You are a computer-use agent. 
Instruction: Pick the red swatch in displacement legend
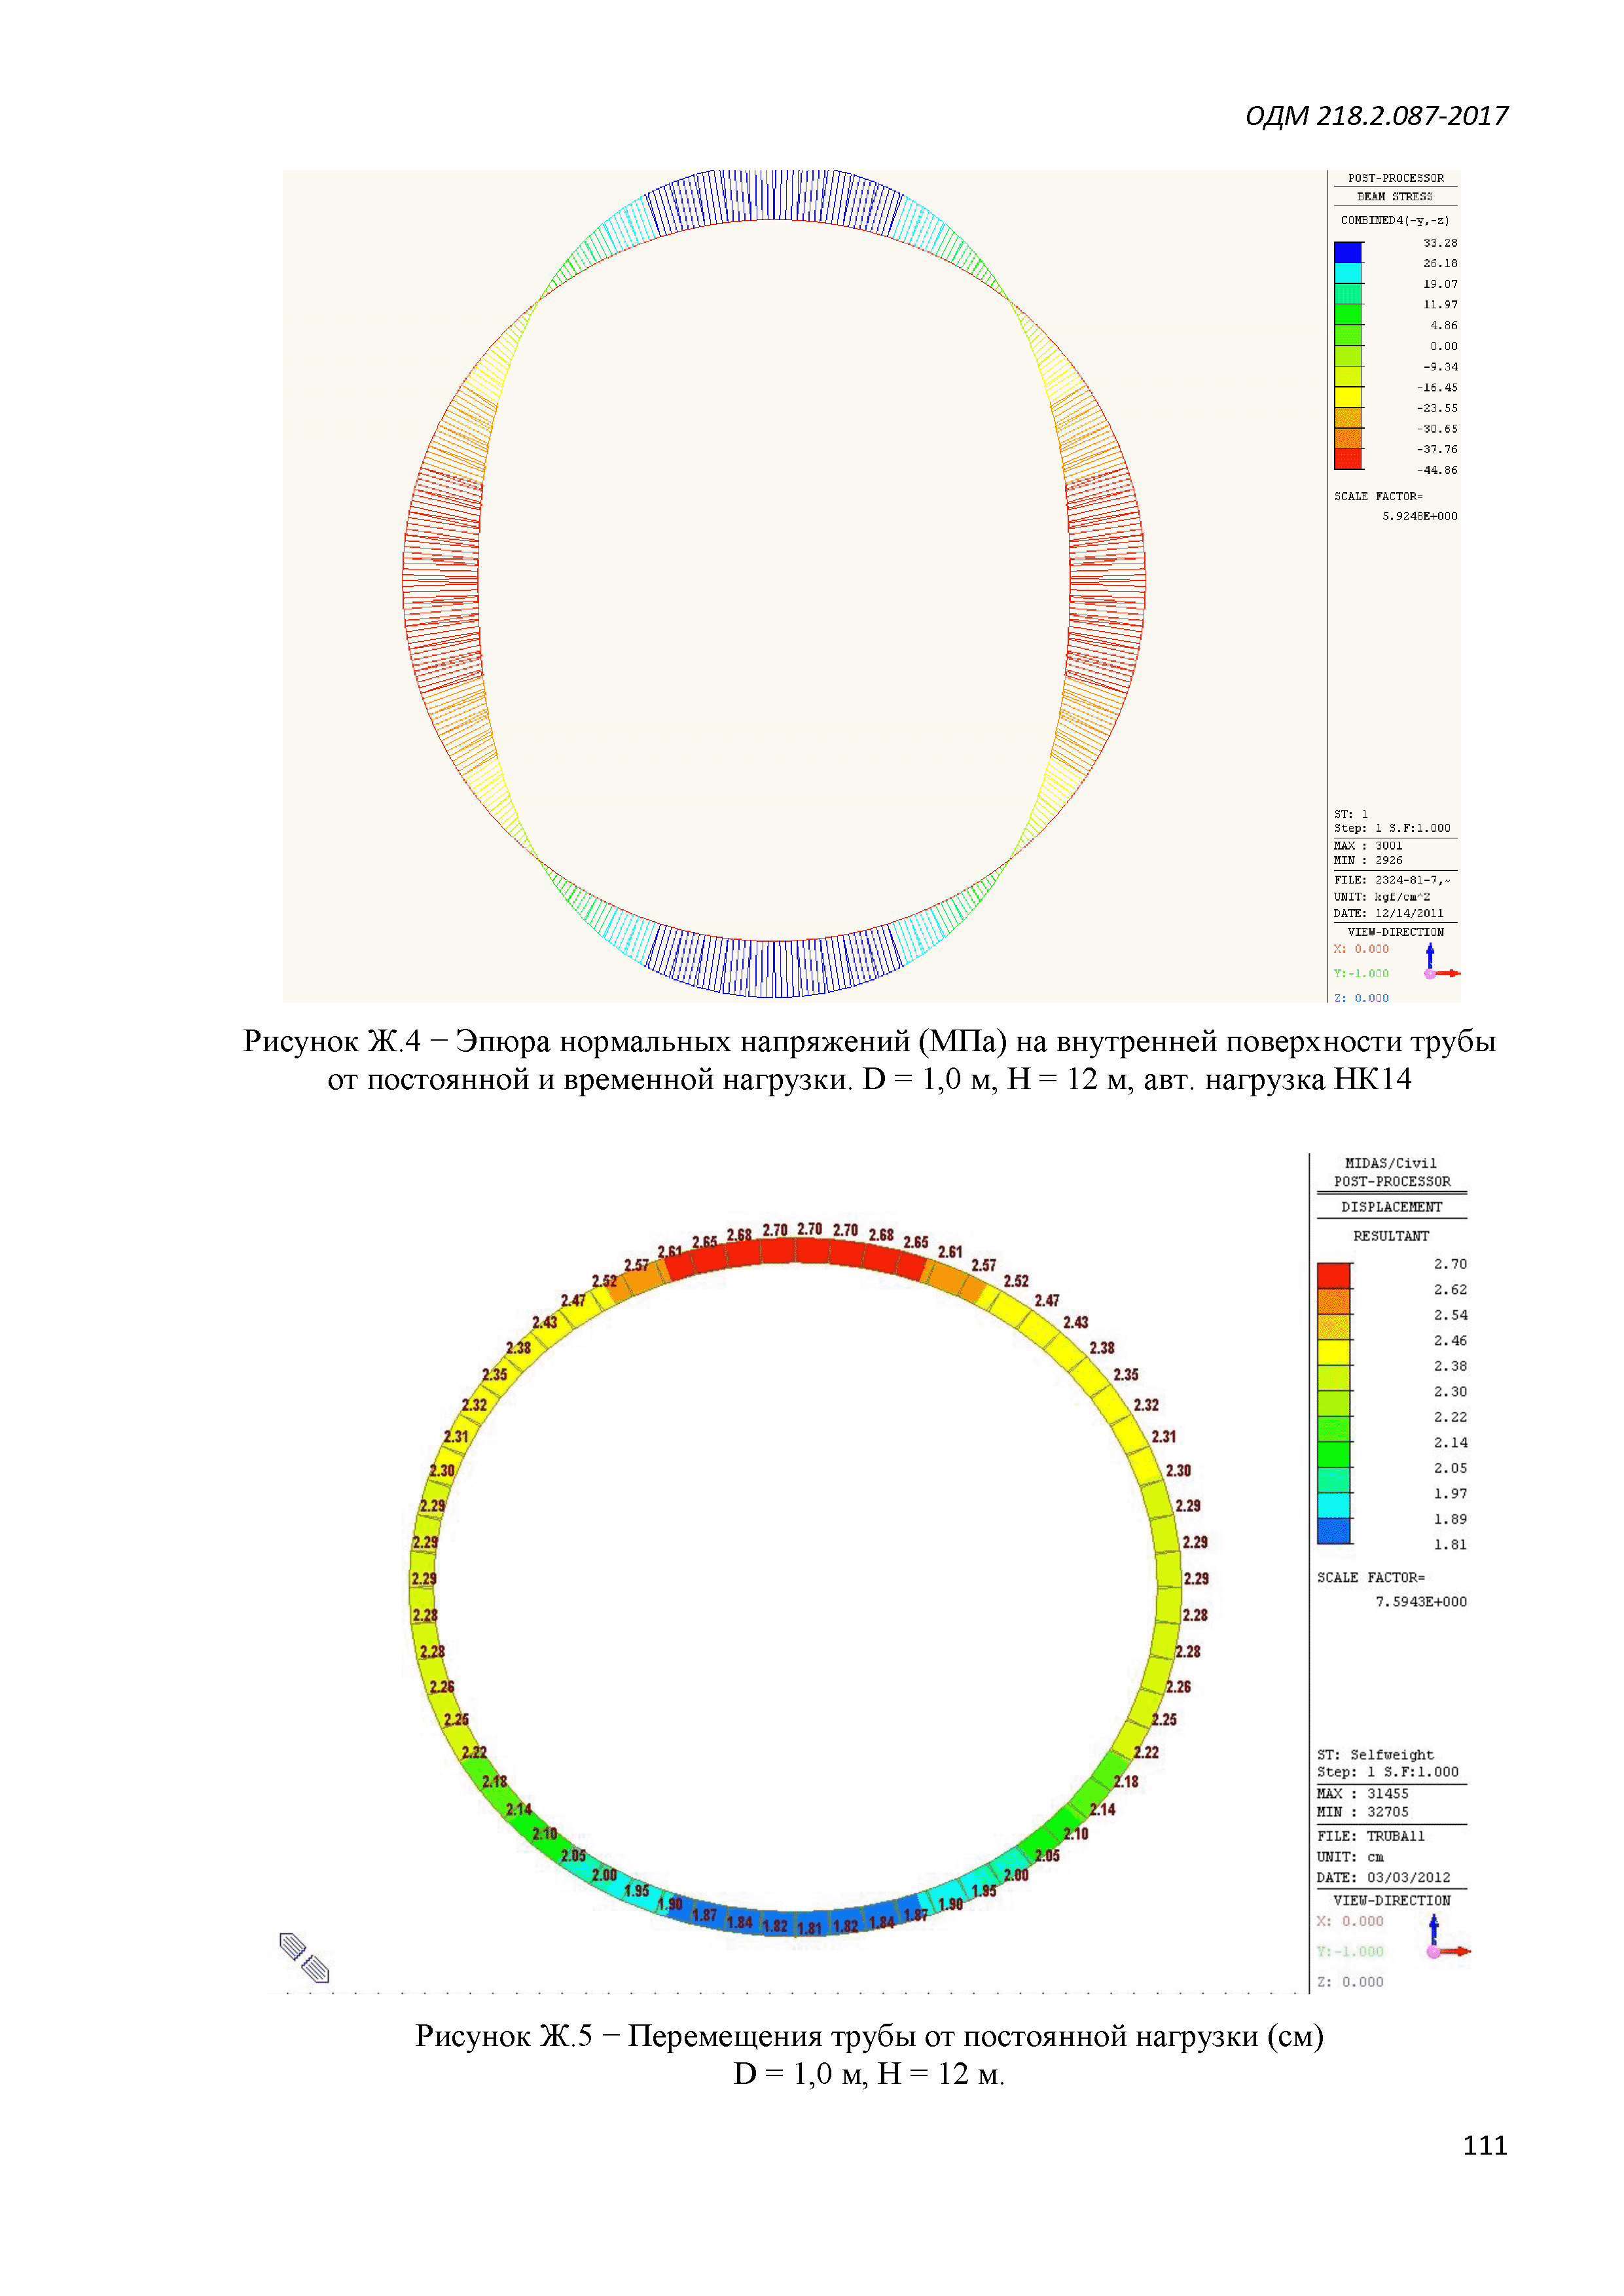click(1333, 1276)
